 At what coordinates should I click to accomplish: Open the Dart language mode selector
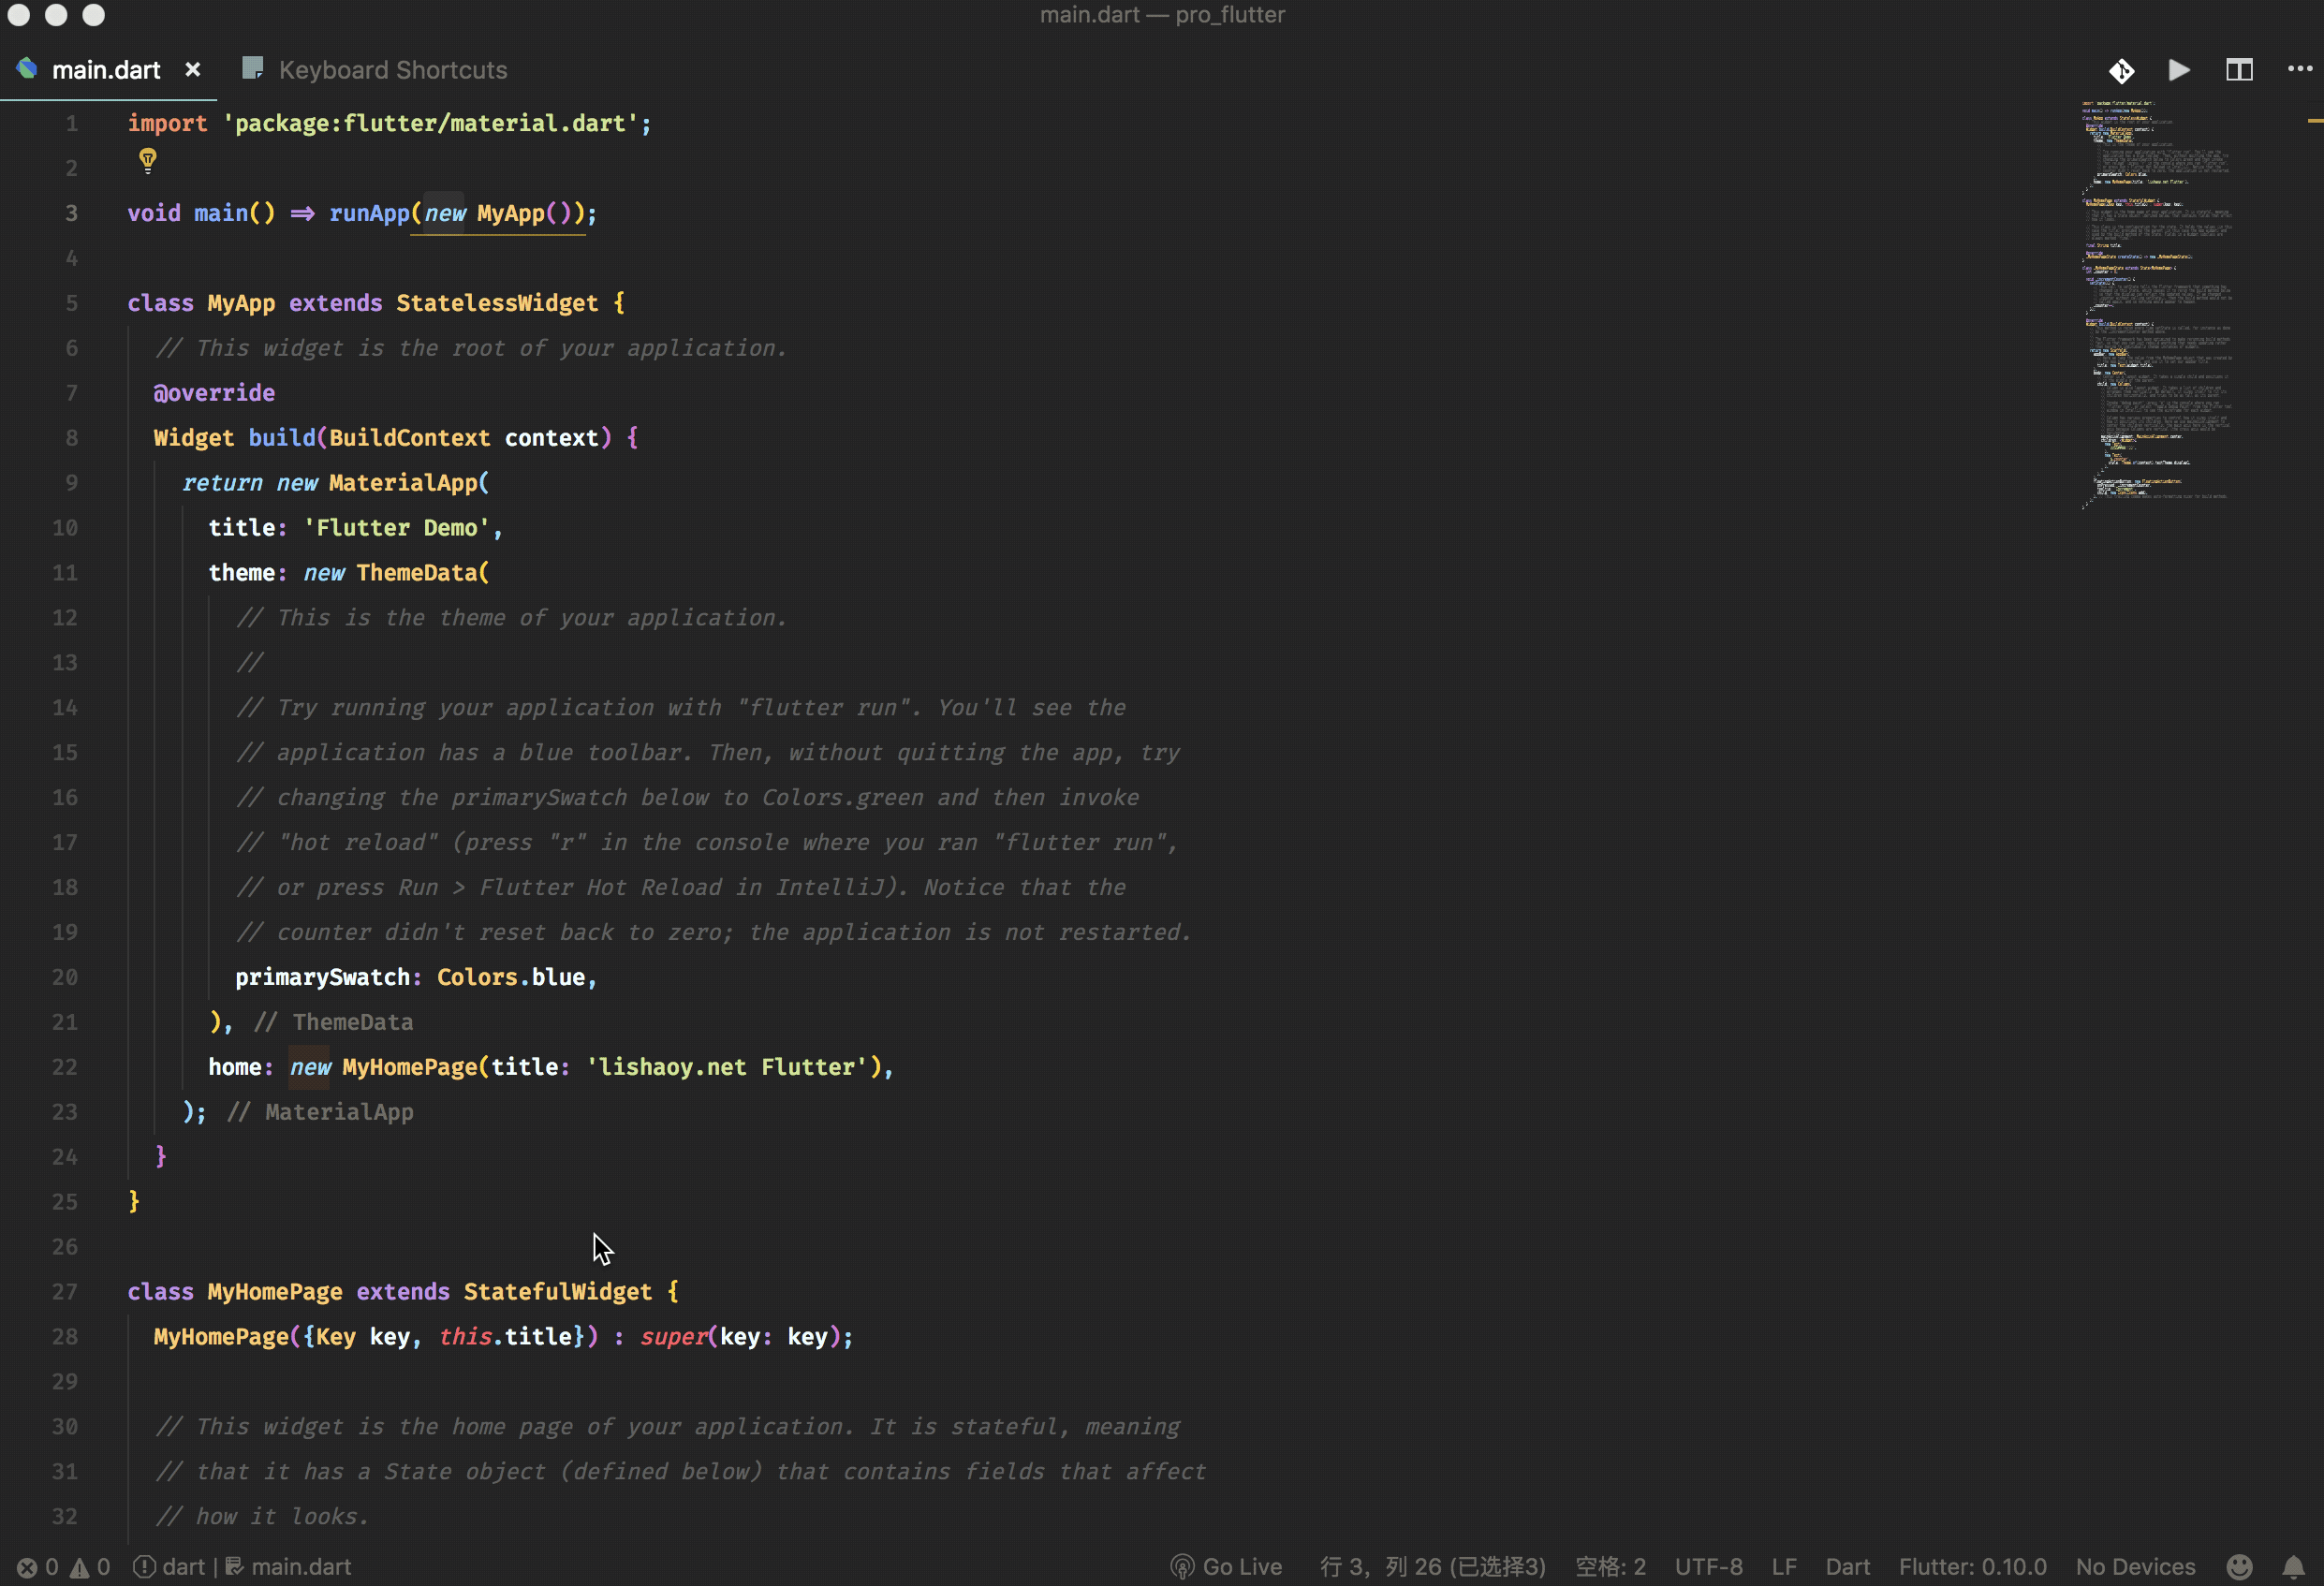(1847, 1567)
